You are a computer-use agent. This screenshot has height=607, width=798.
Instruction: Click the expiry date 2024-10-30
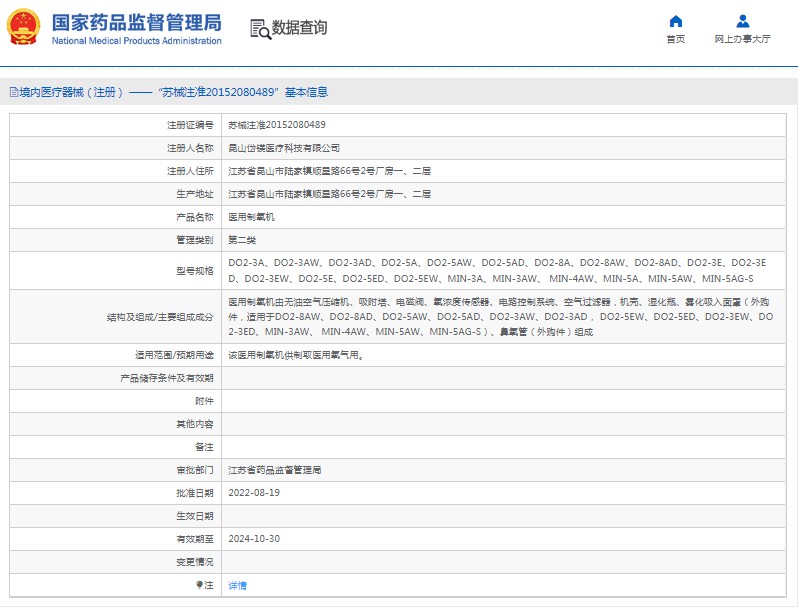click(x=254, y=539)
